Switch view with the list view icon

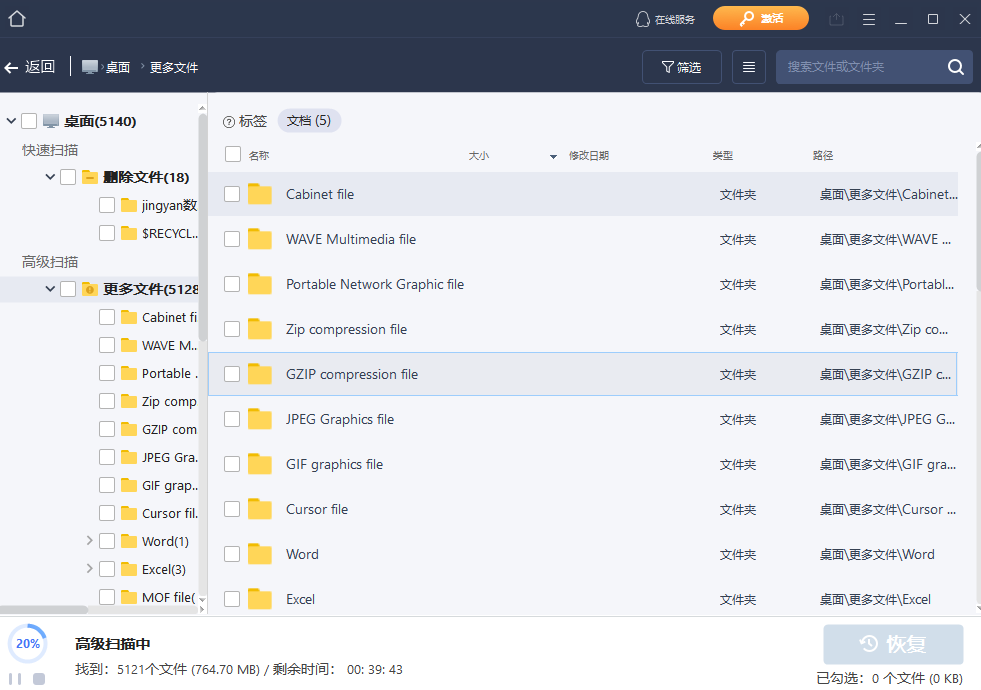pyautogui.click(x=749, y=67)
